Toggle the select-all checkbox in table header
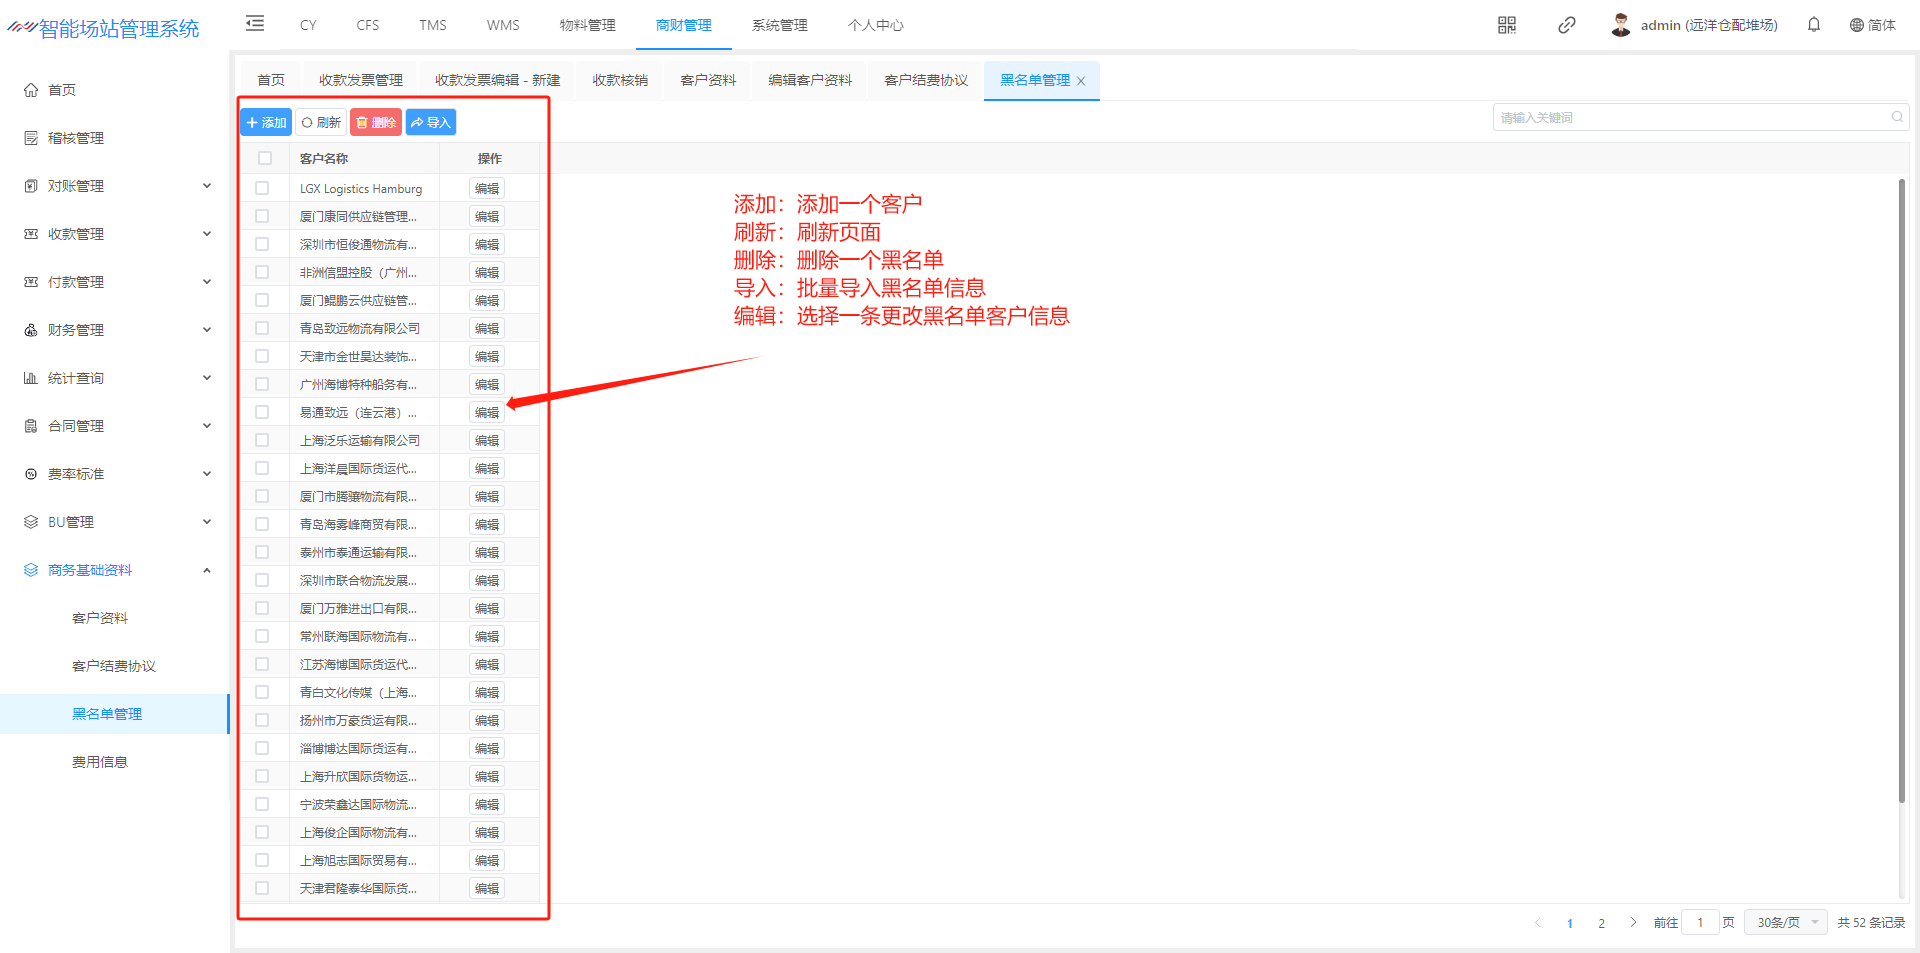 265,158
